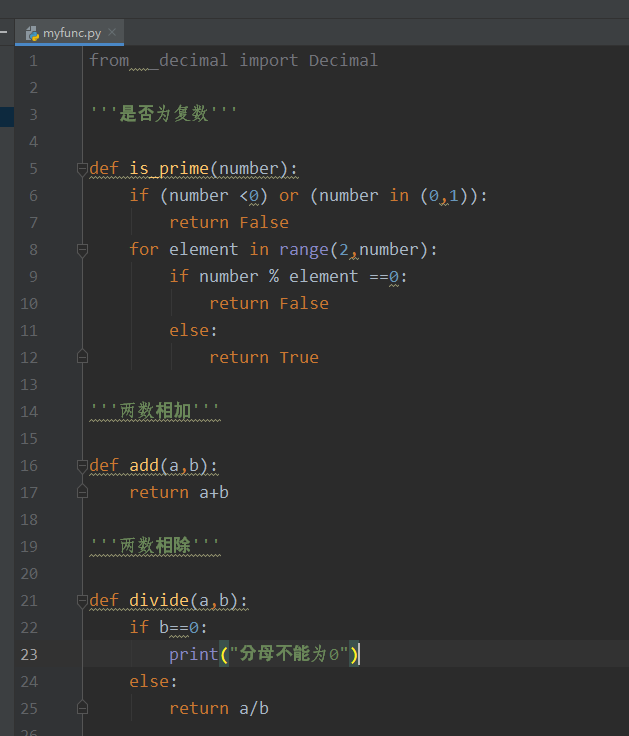Click 'range' call on line 8
The image size is (629, 736).
(304, 250)
